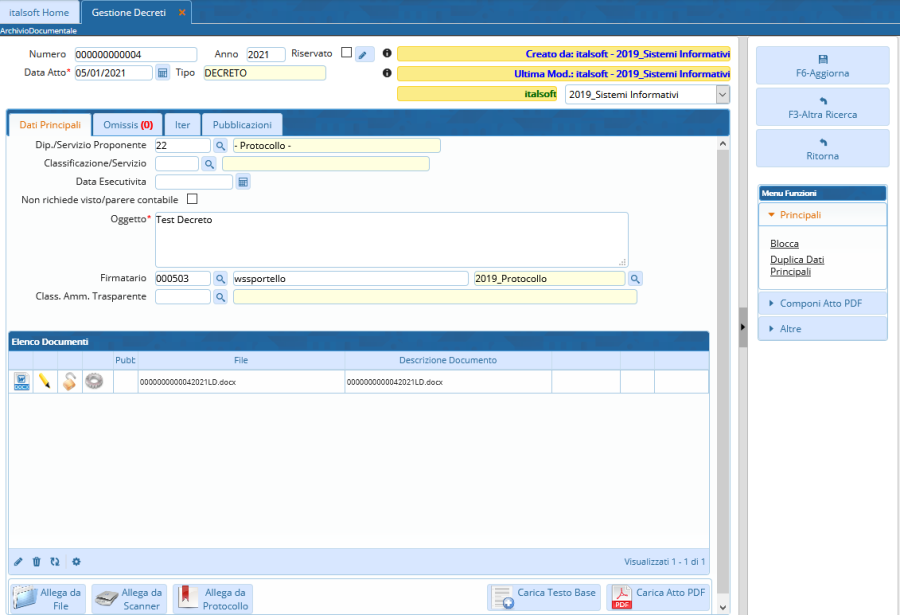Screen dimensions: 900x615
Task: Open the Pubblicazioni tab
Action: pos(242,125)
